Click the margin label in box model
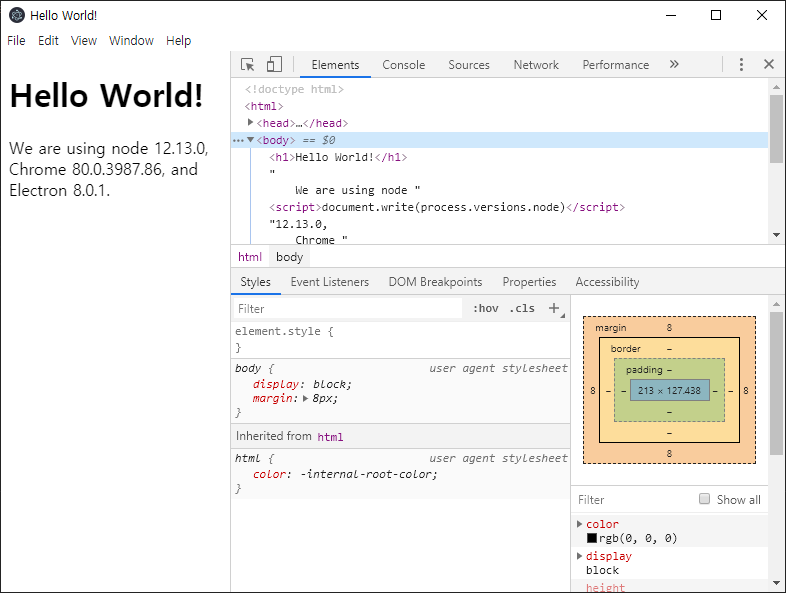Screen dimensions: 786x593 [611, 328]
